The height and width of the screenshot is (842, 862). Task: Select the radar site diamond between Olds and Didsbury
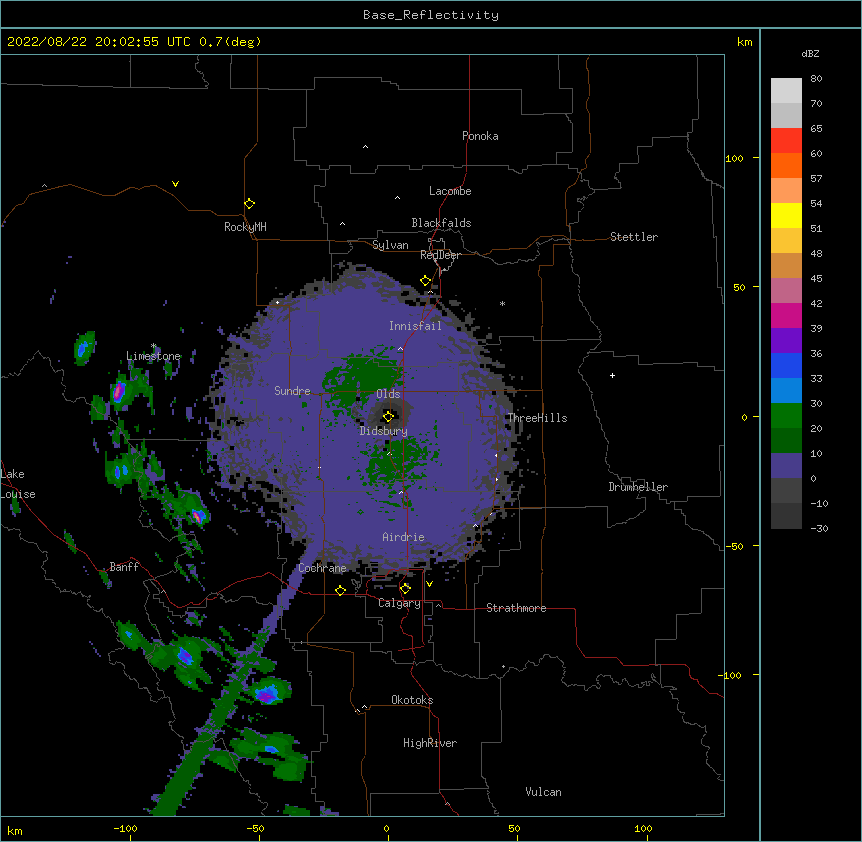click(388, 416)
